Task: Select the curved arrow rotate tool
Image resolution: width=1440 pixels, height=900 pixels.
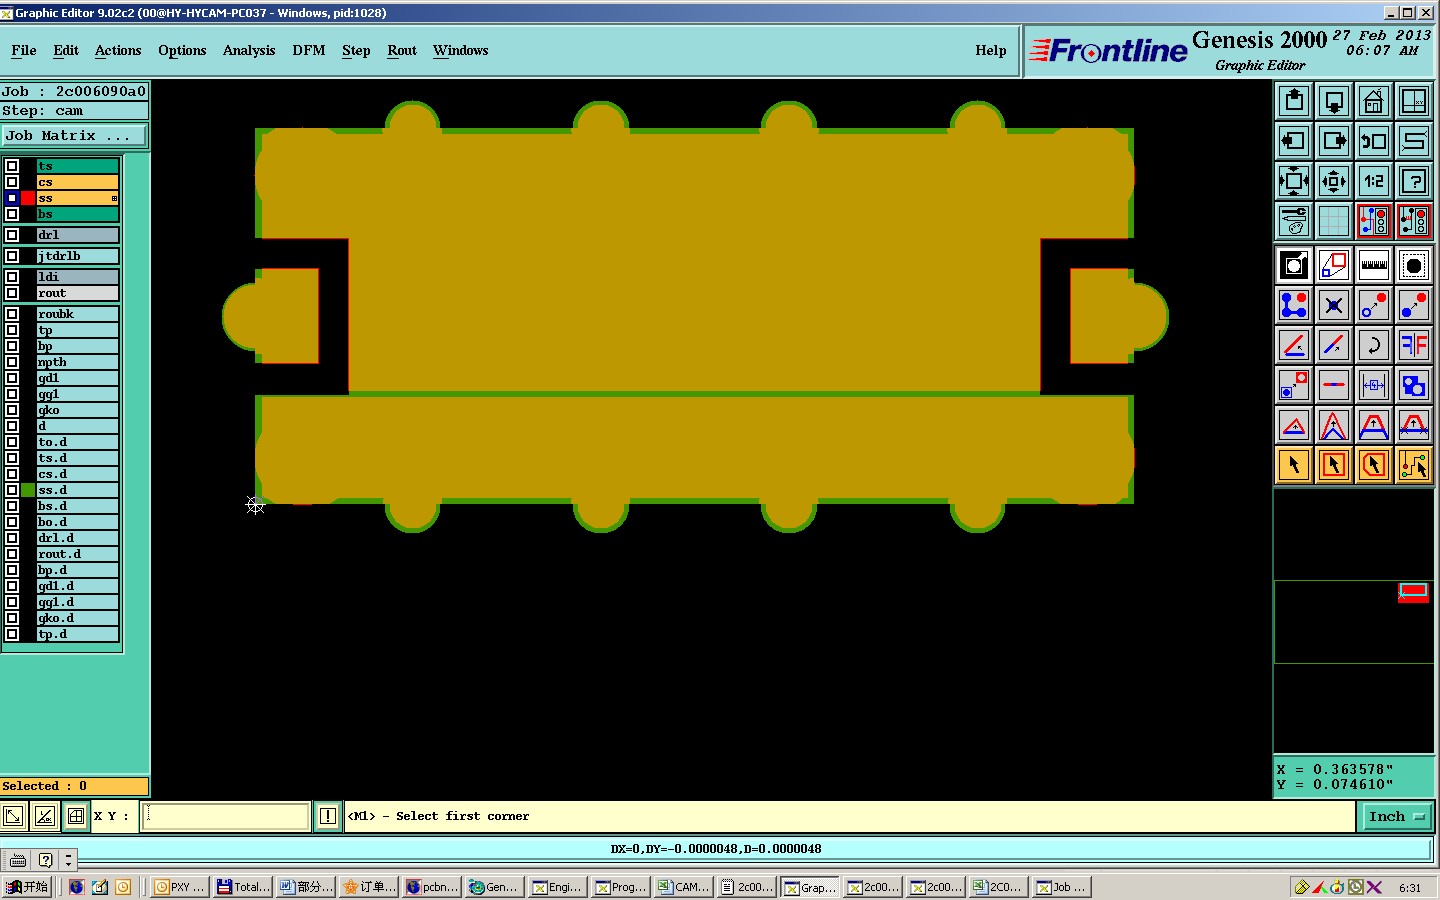Action: click(x=1374, y=345)
